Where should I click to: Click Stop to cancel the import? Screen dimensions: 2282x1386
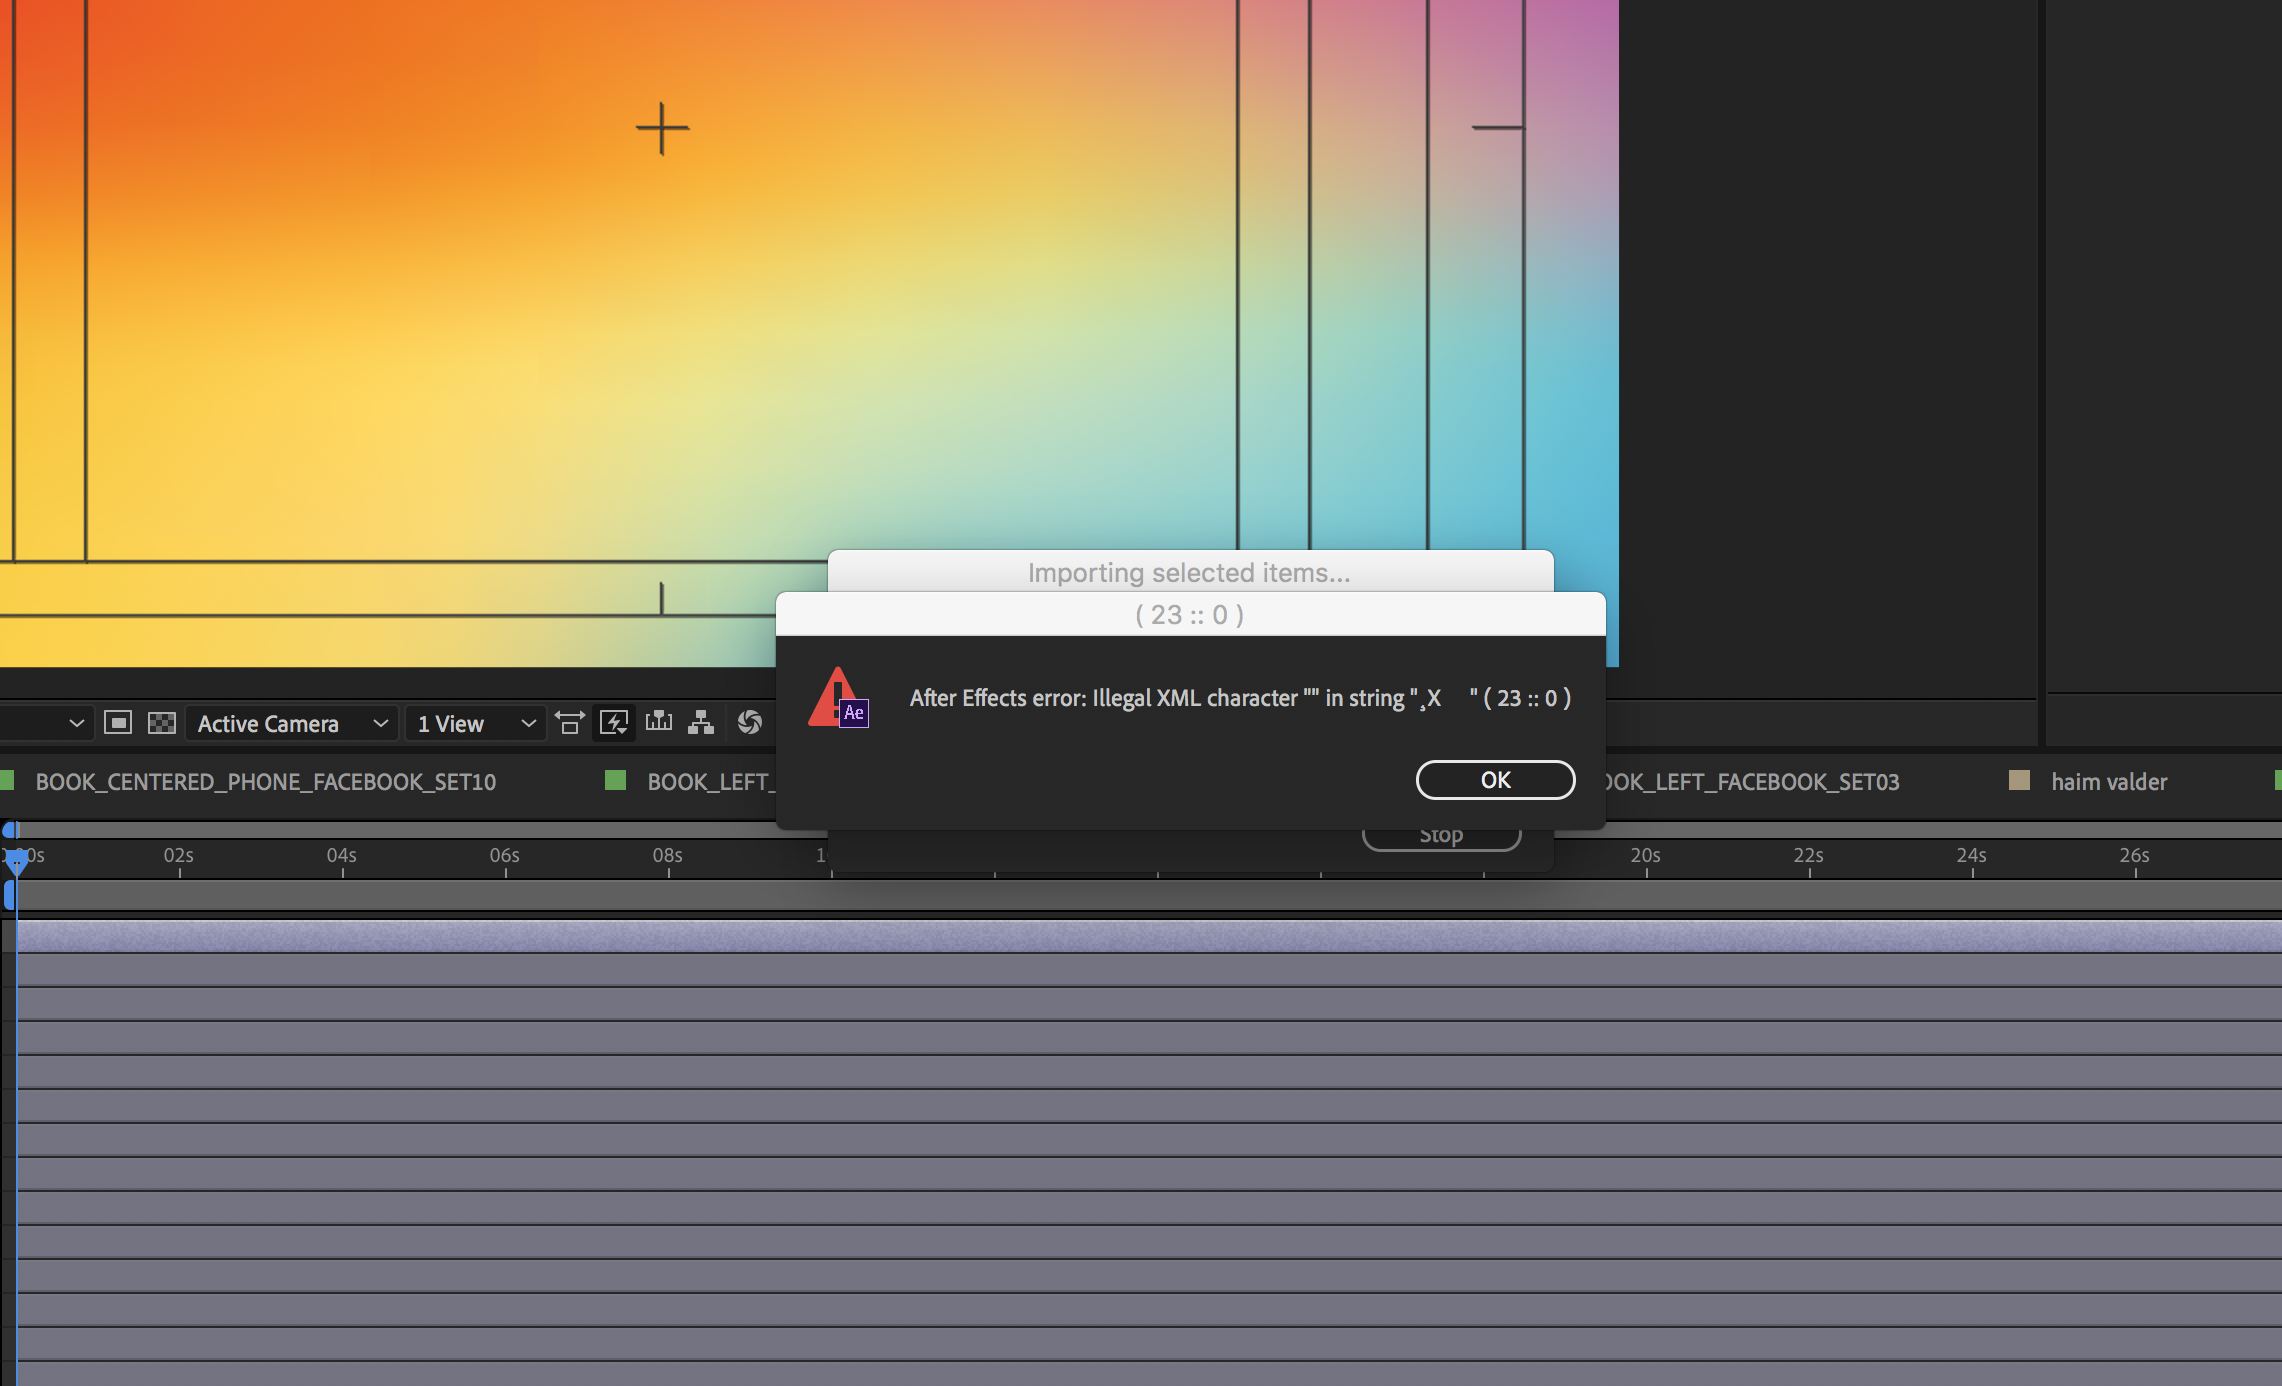point(1441,833)
